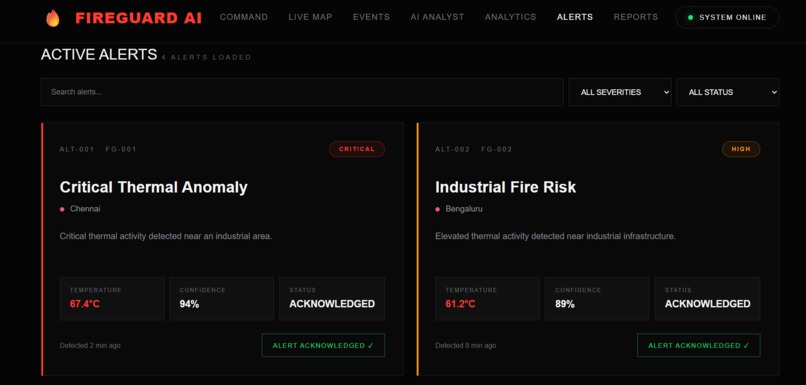Click the ACTIVE ALERTS heading

click(x=99, y=54)
